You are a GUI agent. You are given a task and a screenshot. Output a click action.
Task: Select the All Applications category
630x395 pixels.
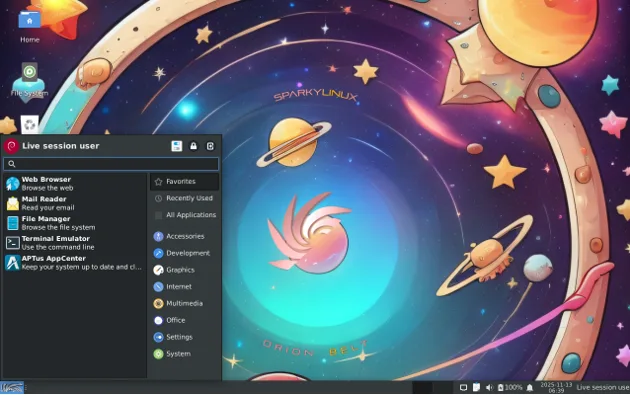[x=185, y=215]
